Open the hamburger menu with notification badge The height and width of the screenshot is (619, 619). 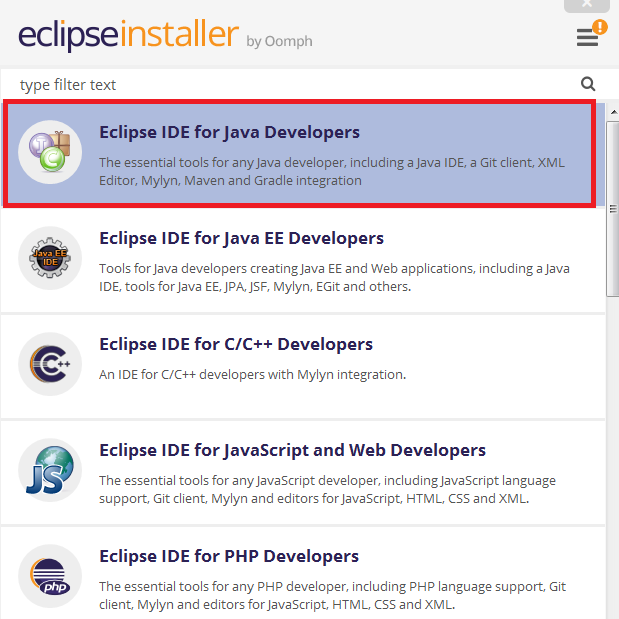(591, 34)
